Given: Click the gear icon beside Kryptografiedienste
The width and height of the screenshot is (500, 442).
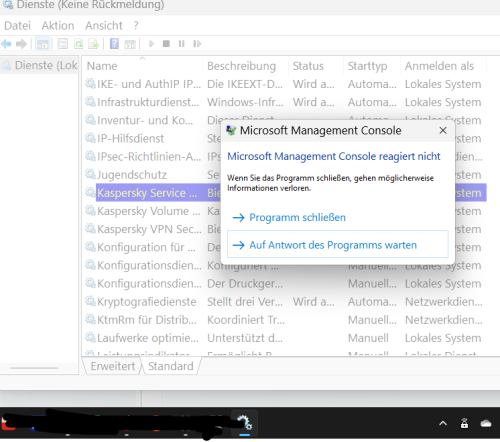Looking at the screenshot, I should [90, 301].
